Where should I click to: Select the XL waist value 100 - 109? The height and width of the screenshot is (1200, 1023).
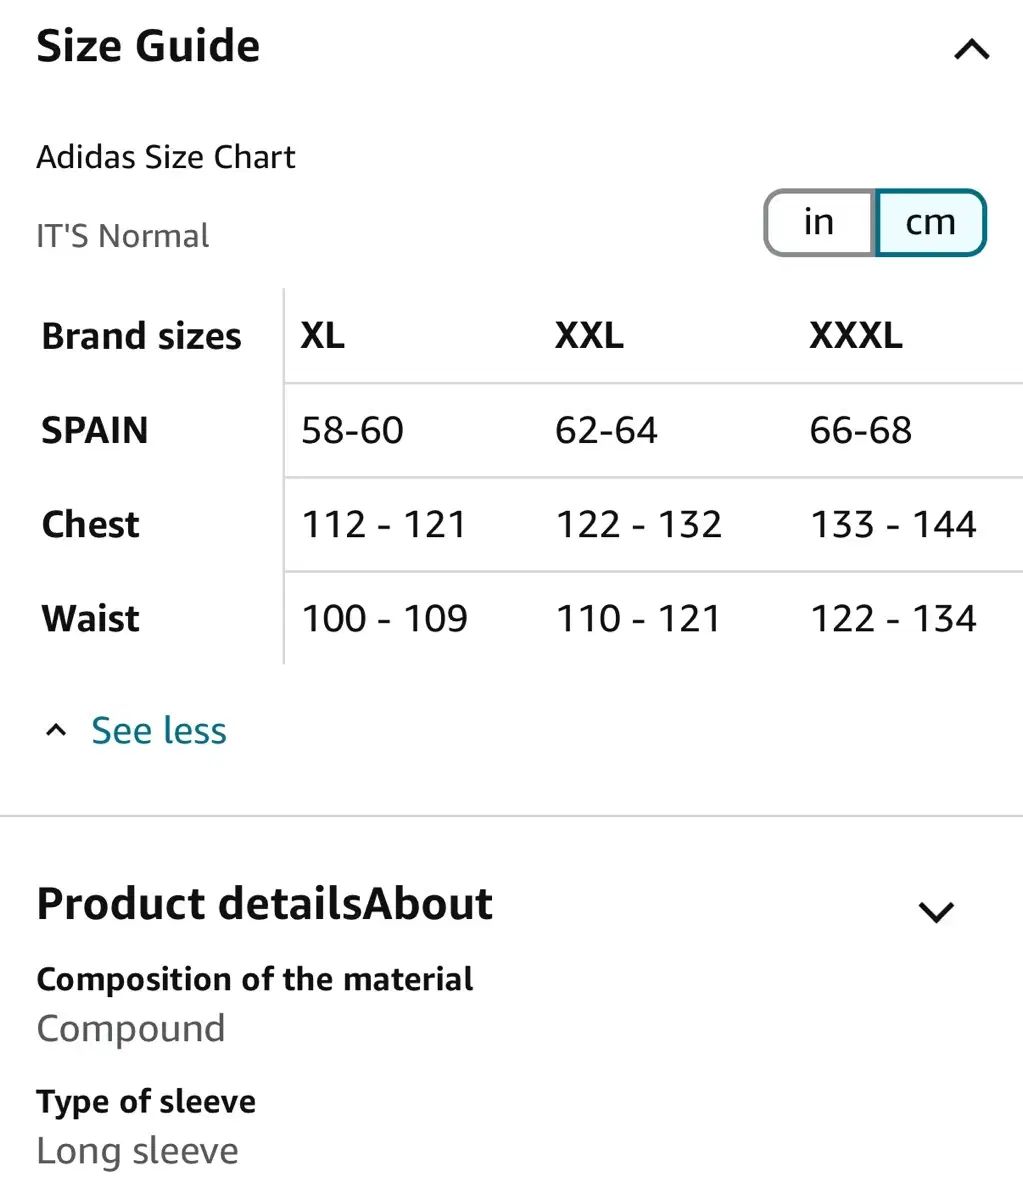[x=384, y=618]
